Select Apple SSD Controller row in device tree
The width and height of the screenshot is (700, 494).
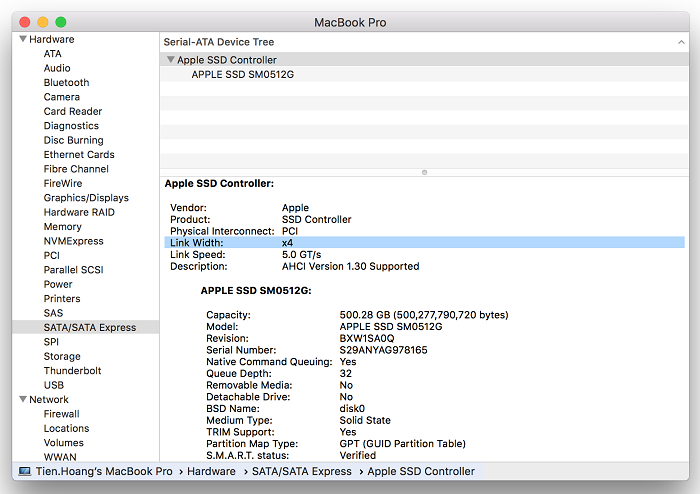pos(424,60)
